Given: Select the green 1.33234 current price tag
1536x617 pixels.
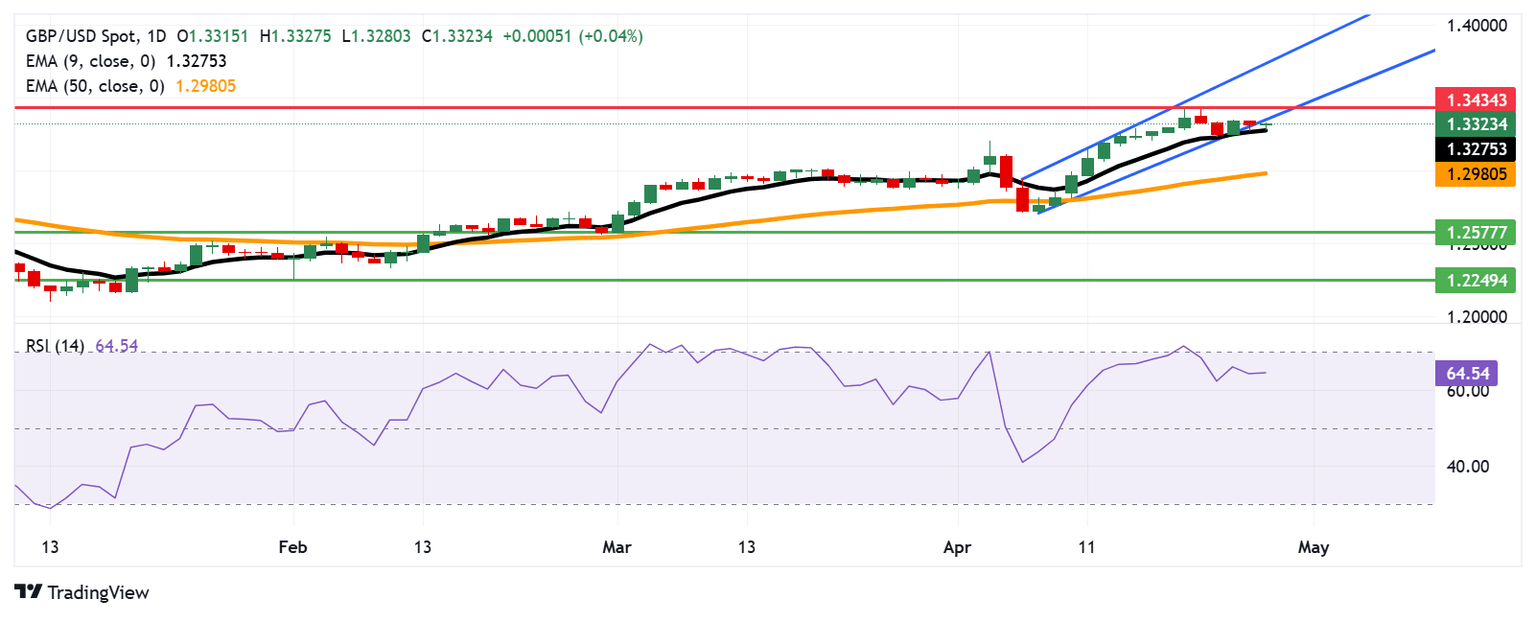Looking at the screenshot, I should click(x=1476, y=124).
